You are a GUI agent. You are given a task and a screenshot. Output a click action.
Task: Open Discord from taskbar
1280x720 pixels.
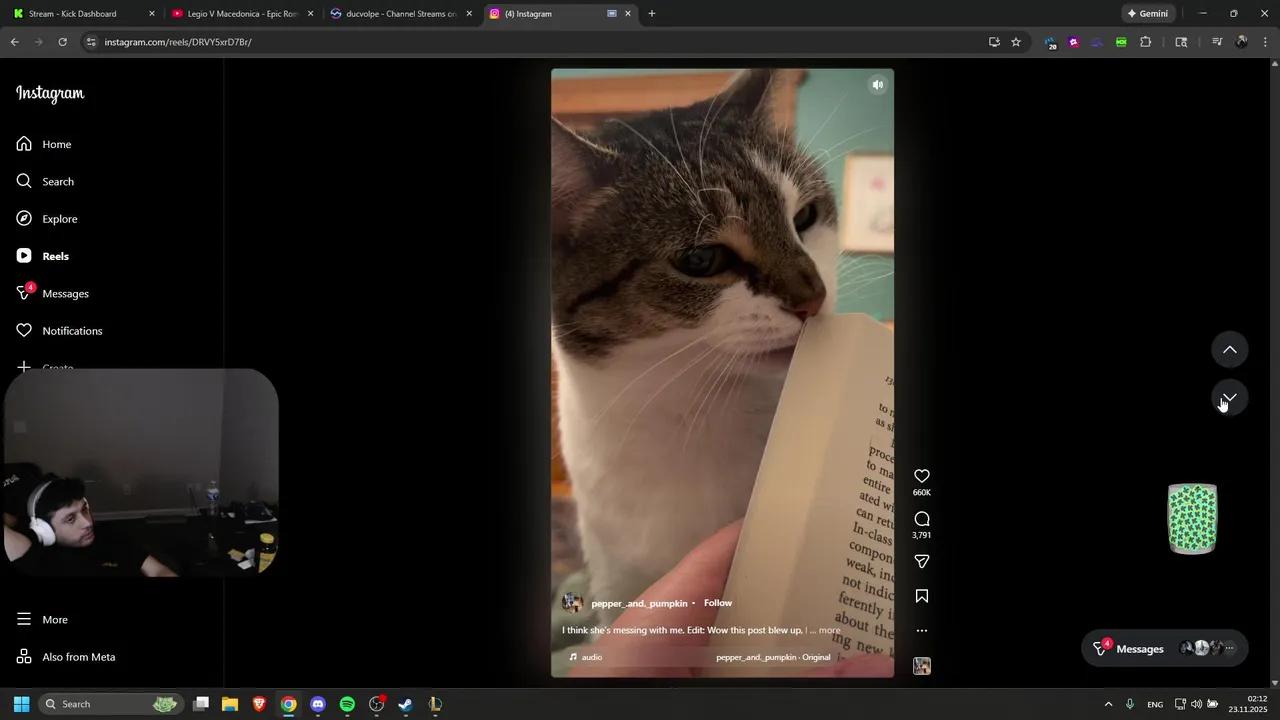tap(318, 704)
